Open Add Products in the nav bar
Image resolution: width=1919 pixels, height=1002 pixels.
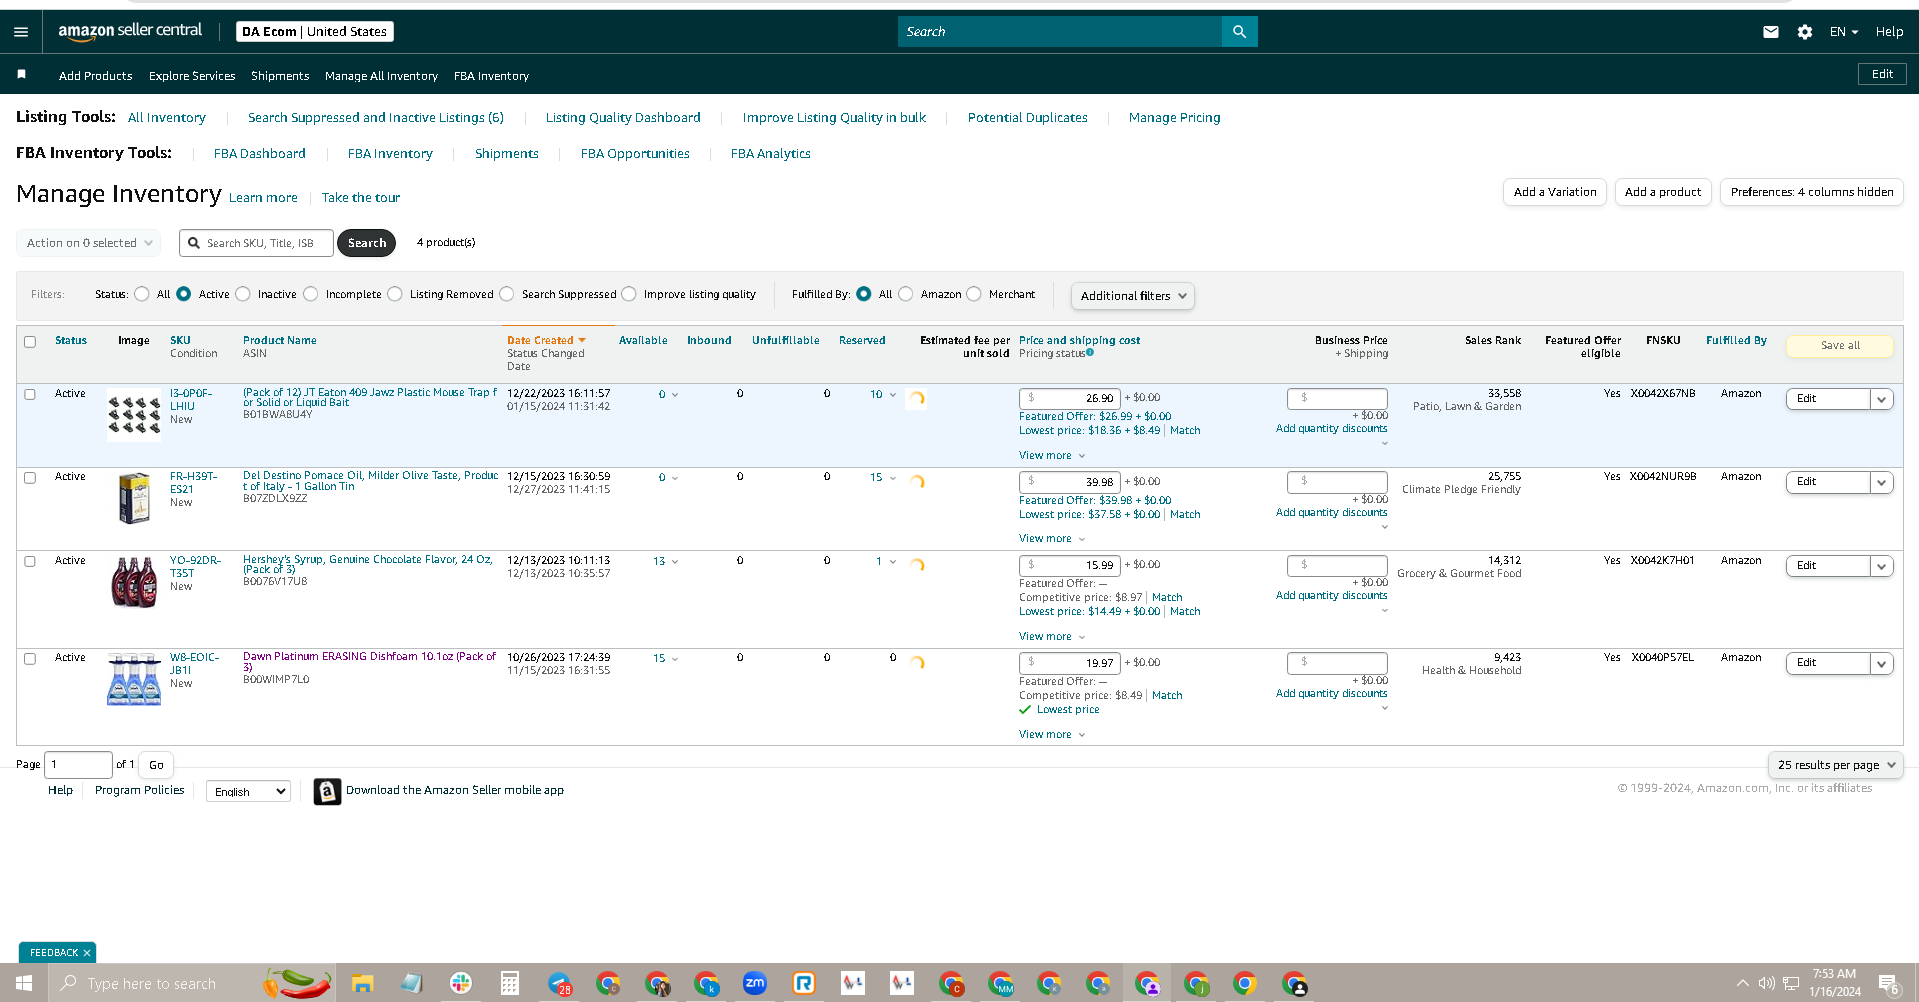coord(95,76)
